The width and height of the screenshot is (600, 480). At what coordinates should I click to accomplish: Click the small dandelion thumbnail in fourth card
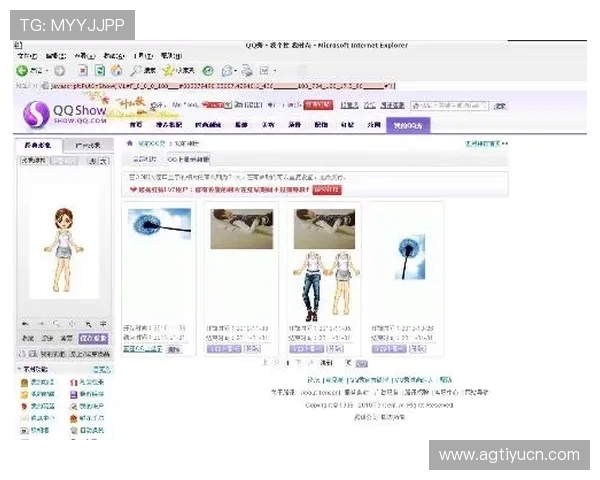[x=410, y=256]
